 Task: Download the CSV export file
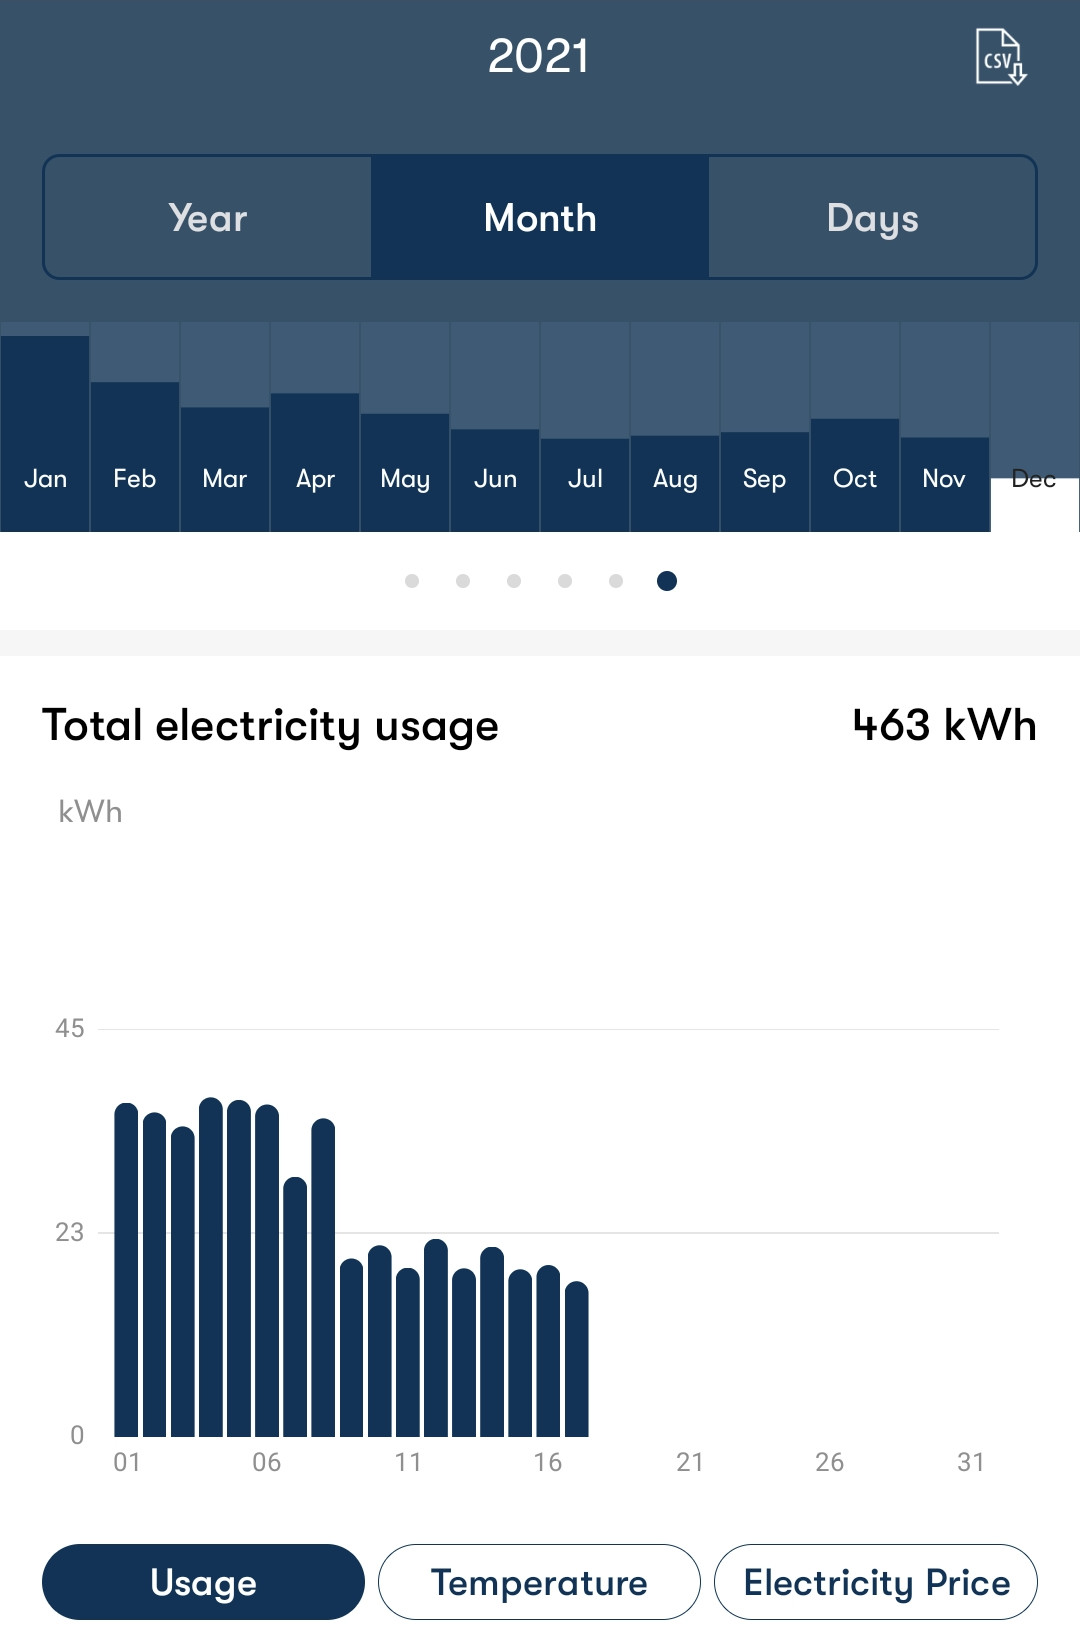click(1000, 57)
